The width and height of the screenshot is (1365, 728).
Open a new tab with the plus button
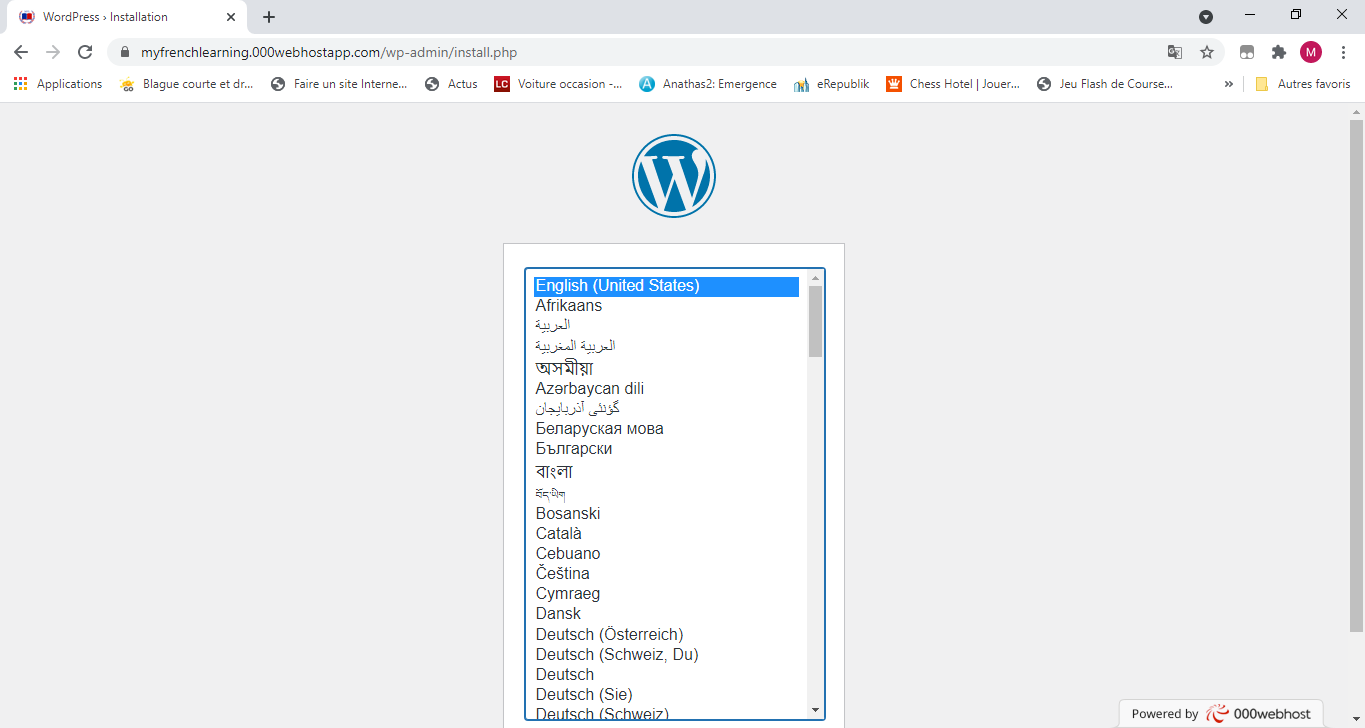click(x=269, y=17)
